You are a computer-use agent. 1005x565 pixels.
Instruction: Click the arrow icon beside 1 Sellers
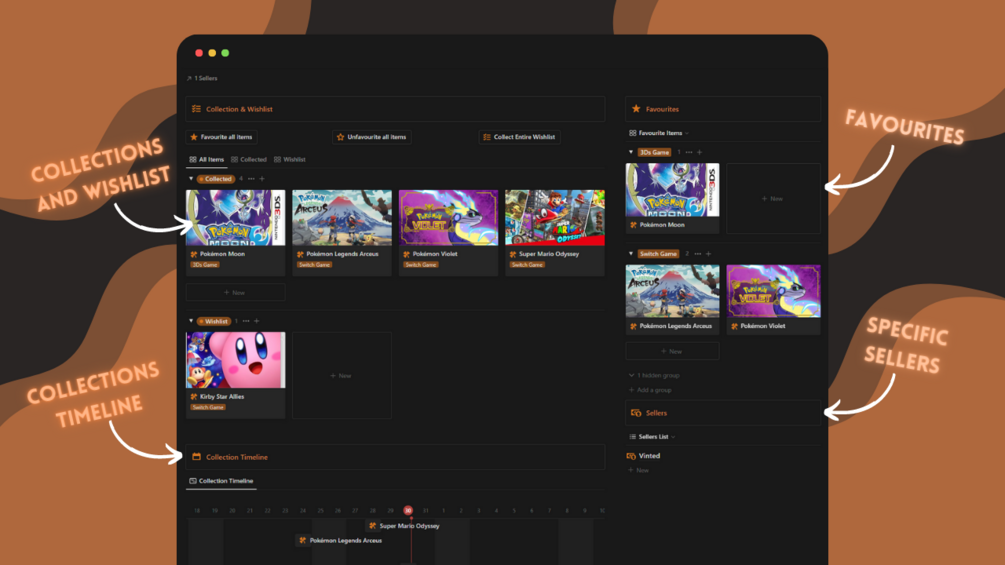(x=189, y=78)
